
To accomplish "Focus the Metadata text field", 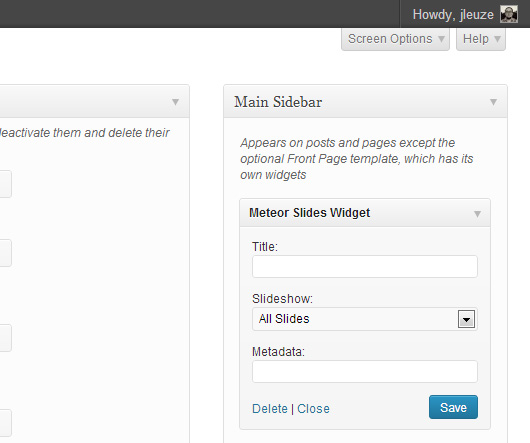I will (x=365, y=371).
